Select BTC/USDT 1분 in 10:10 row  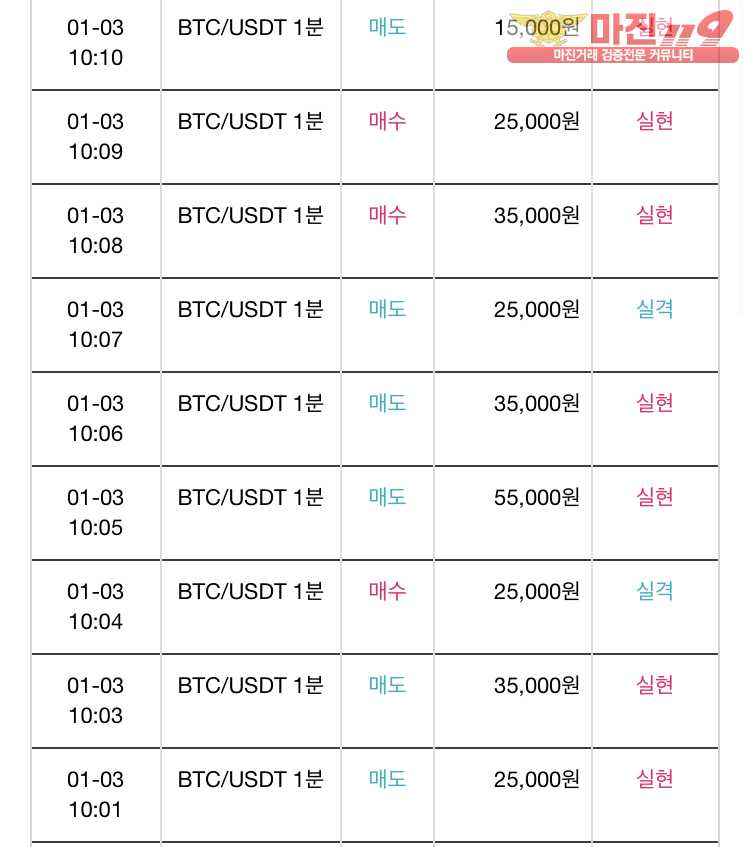pyautogui.click(x=251, y=27)
